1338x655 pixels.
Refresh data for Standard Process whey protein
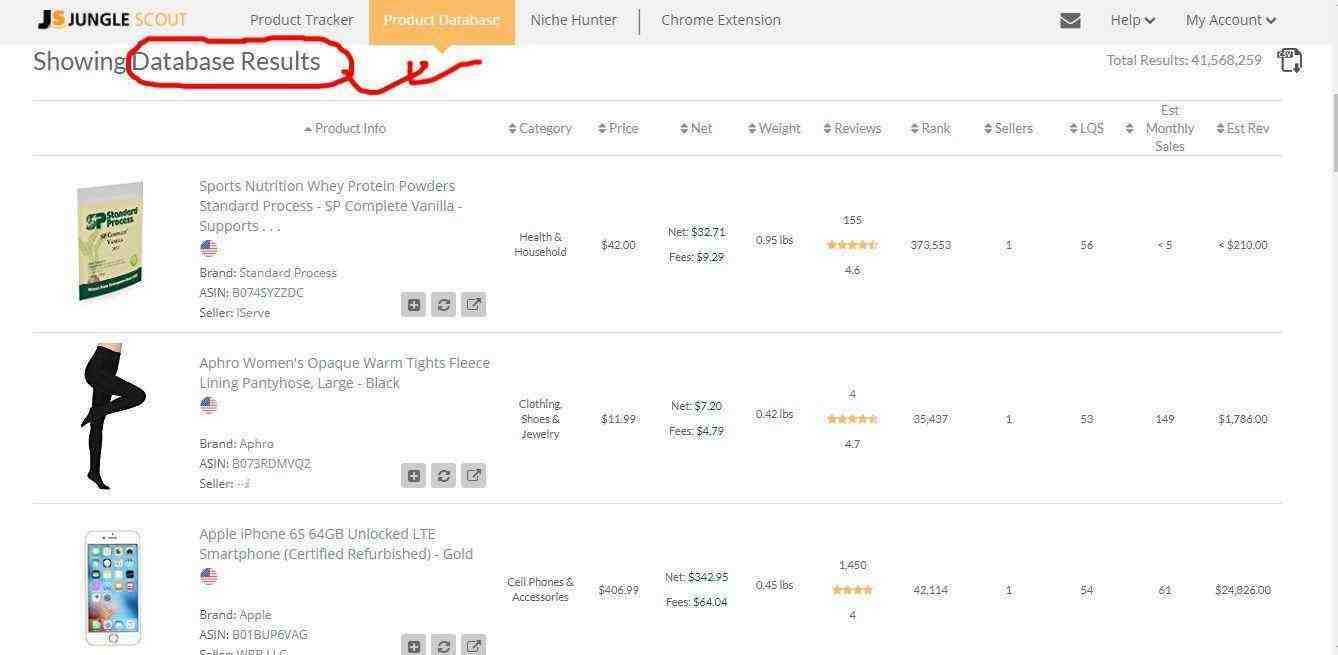point(444,305)
